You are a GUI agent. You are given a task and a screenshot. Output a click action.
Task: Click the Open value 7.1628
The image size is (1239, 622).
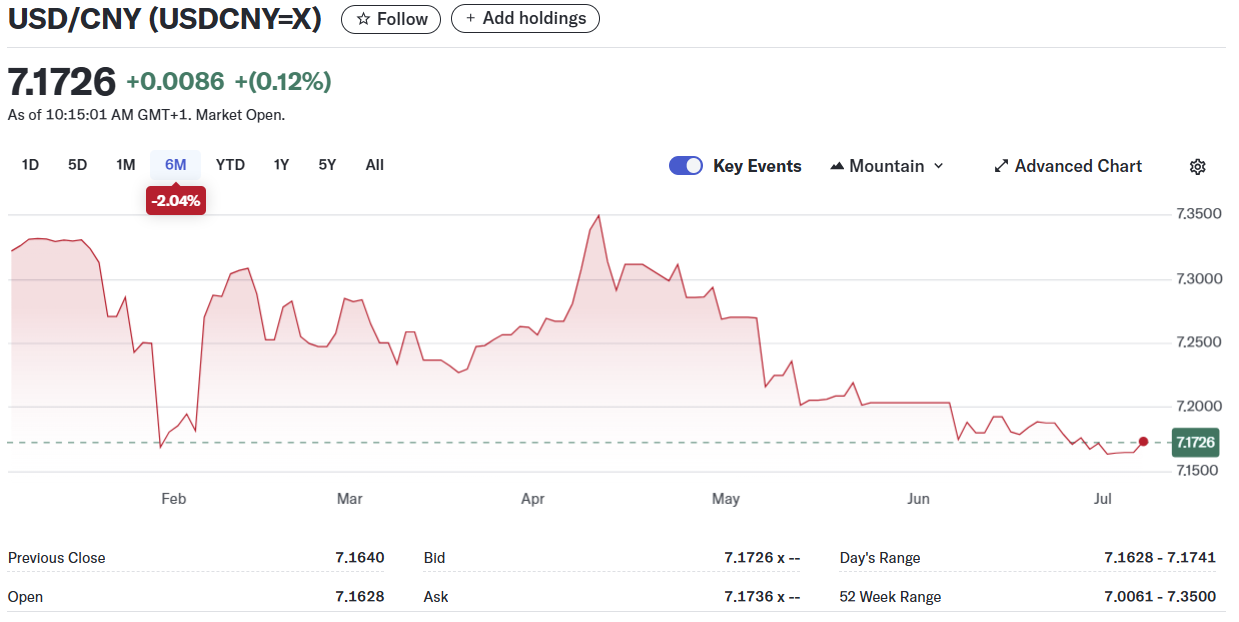pyautogui.click(x=359, y=597)
